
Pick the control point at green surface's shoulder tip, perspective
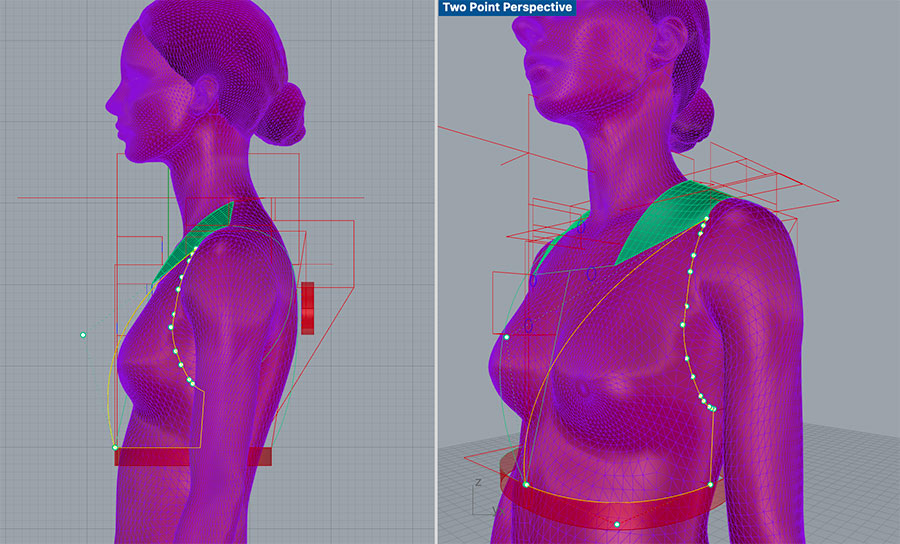[707, 219]
